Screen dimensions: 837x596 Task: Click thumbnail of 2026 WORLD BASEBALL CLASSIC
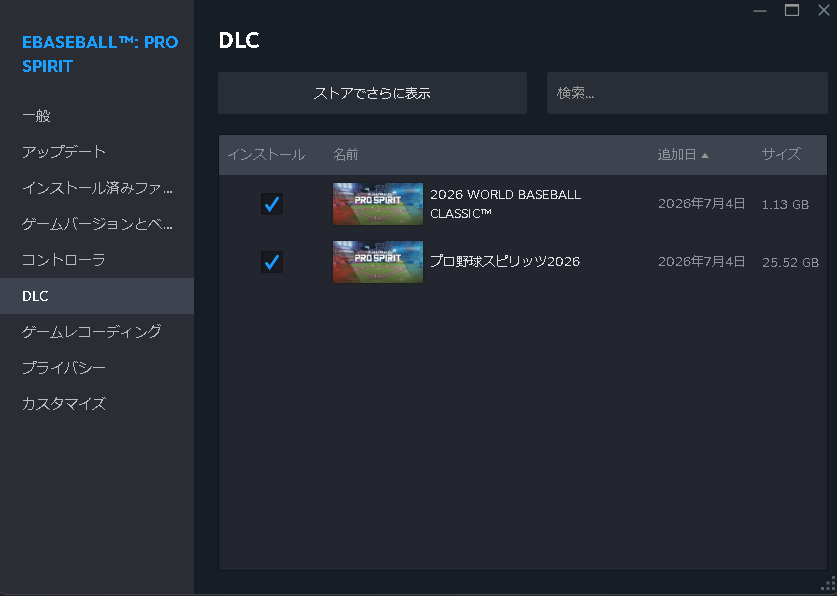point(378,204)
